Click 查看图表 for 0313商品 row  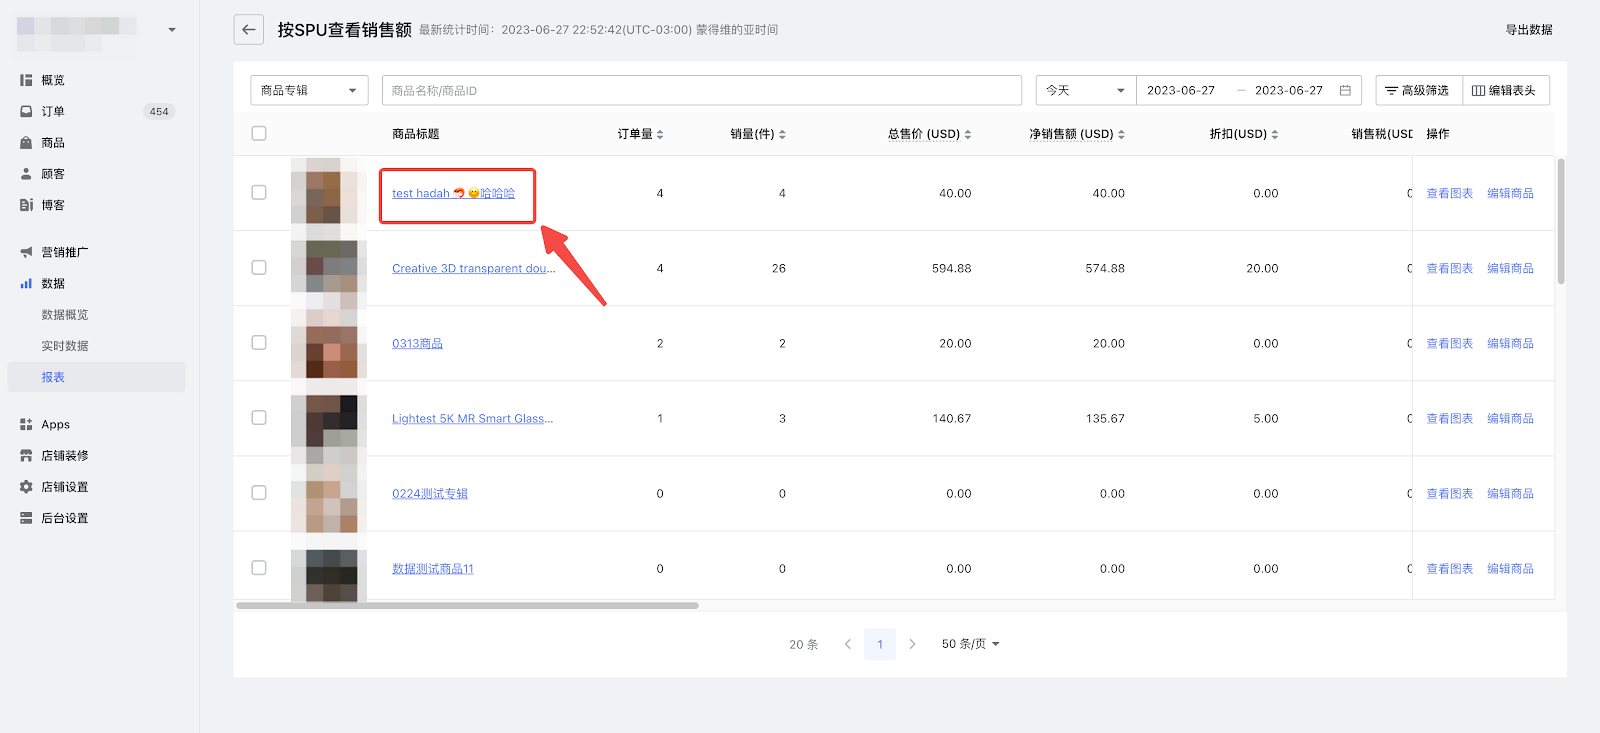(x=1449, y=343)
